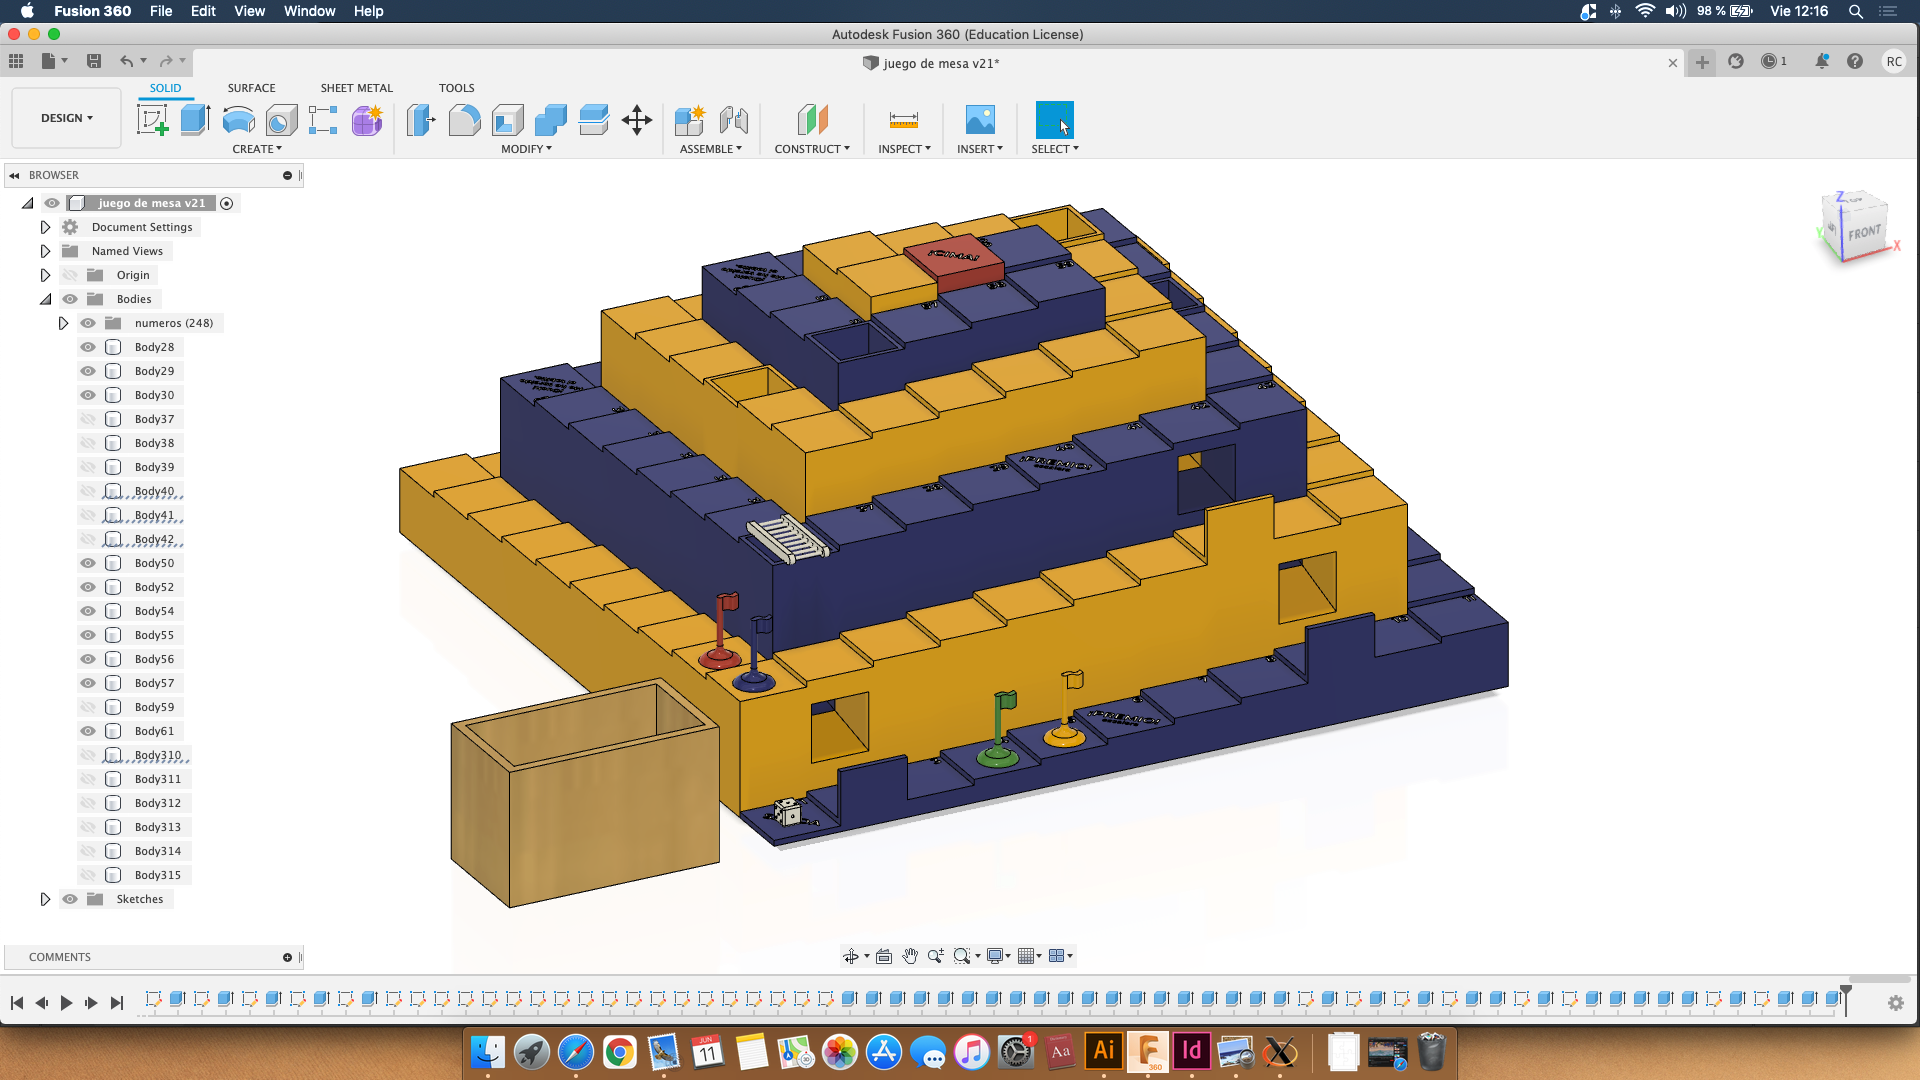Open the DESIGN workspace dropdown
The image size is (1920, 1080).
coord(66,118)
